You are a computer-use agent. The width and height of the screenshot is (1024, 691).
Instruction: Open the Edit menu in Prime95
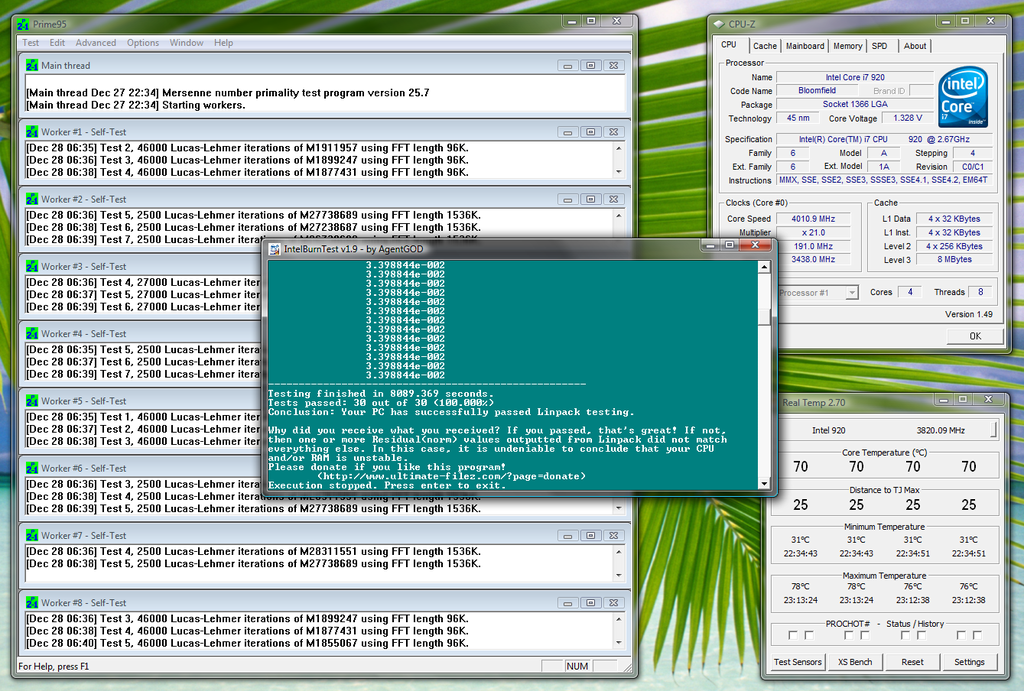57,42
